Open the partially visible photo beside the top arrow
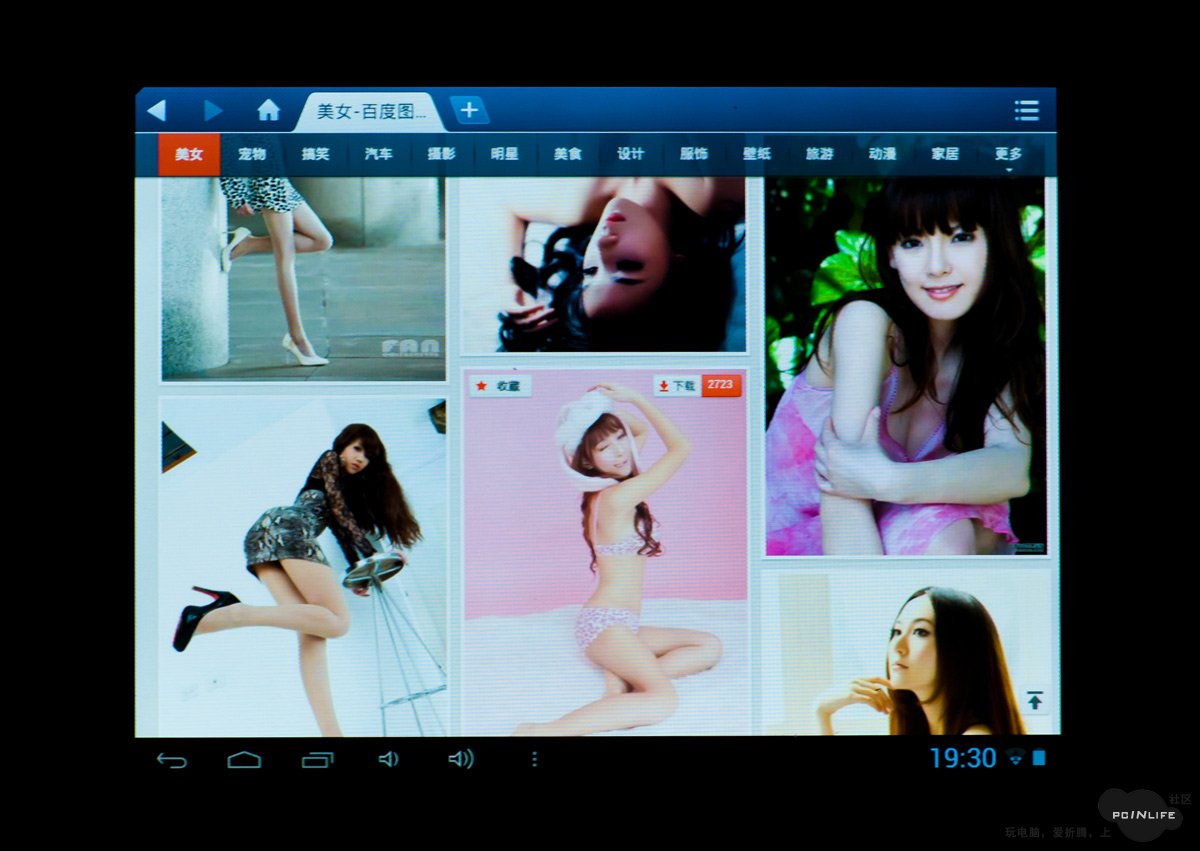 (x=905, y=652)
